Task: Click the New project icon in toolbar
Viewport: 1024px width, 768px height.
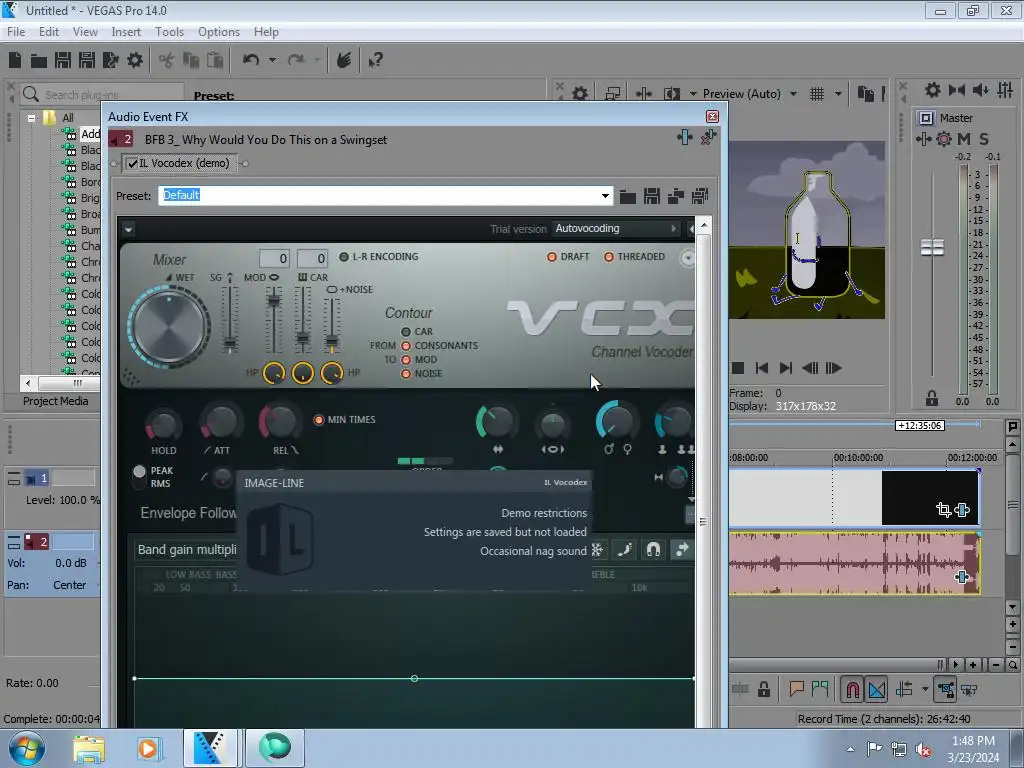Action: coord(15,60)
